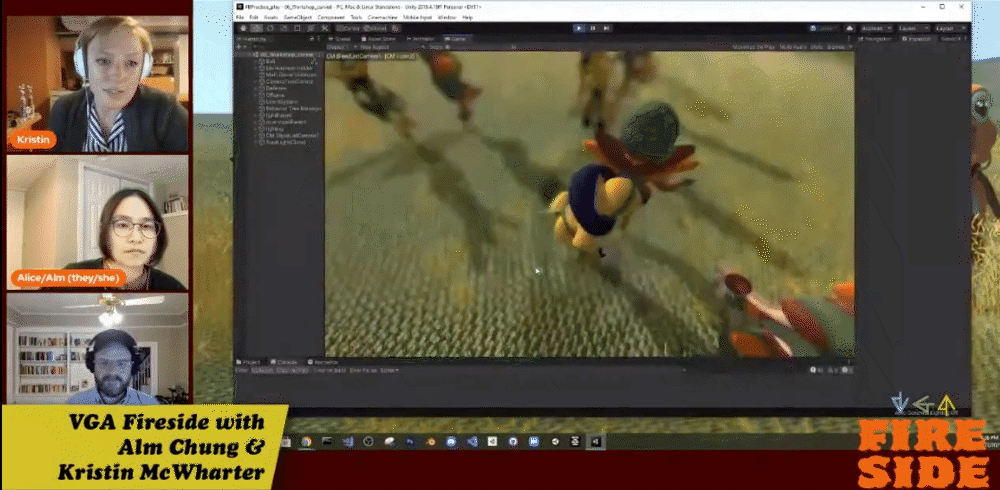Screen dimensions: 1000x490
Task: Click the Unity Step frame button
Action: click(607, 28)
